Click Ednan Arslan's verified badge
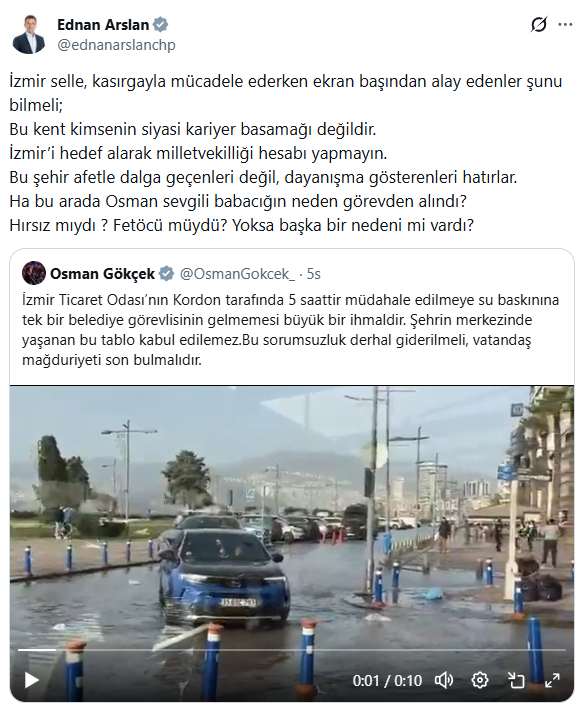The image size is (587, 714). click(160, 25)
